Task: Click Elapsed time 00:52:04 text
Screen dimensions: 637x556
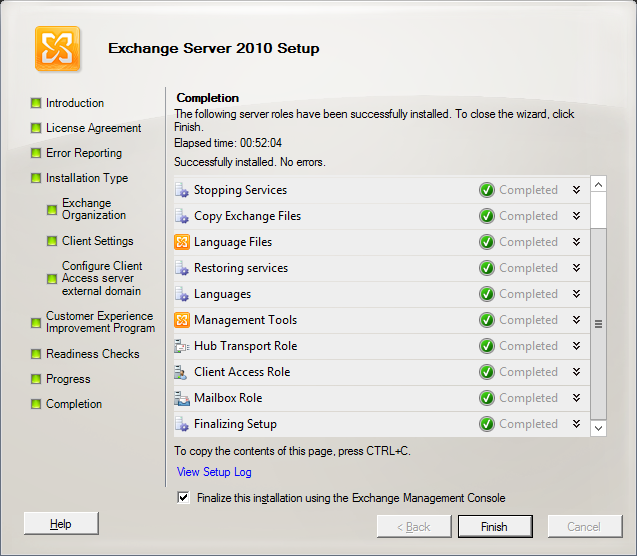Action: click(x=228, y=143)
